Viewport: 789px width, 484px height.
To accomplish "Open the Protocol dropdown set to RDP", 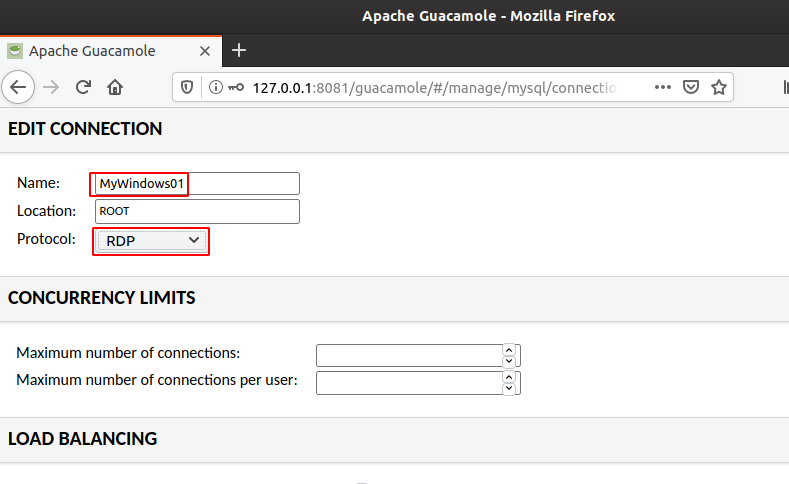I will tap(151, 241).
